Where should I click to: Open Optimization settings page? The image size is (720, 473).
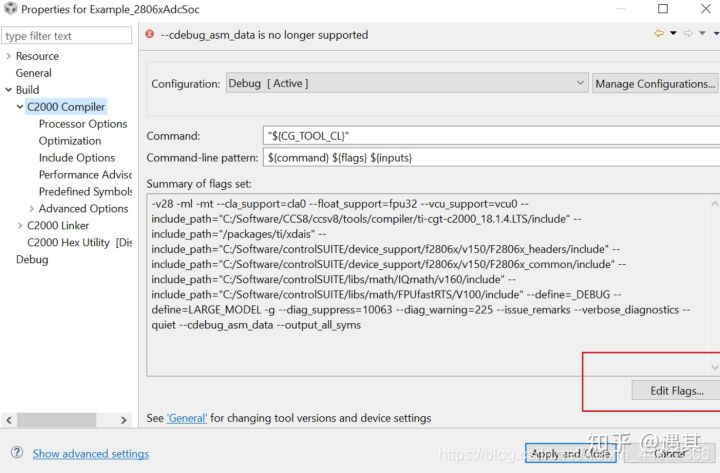[70, 141]
